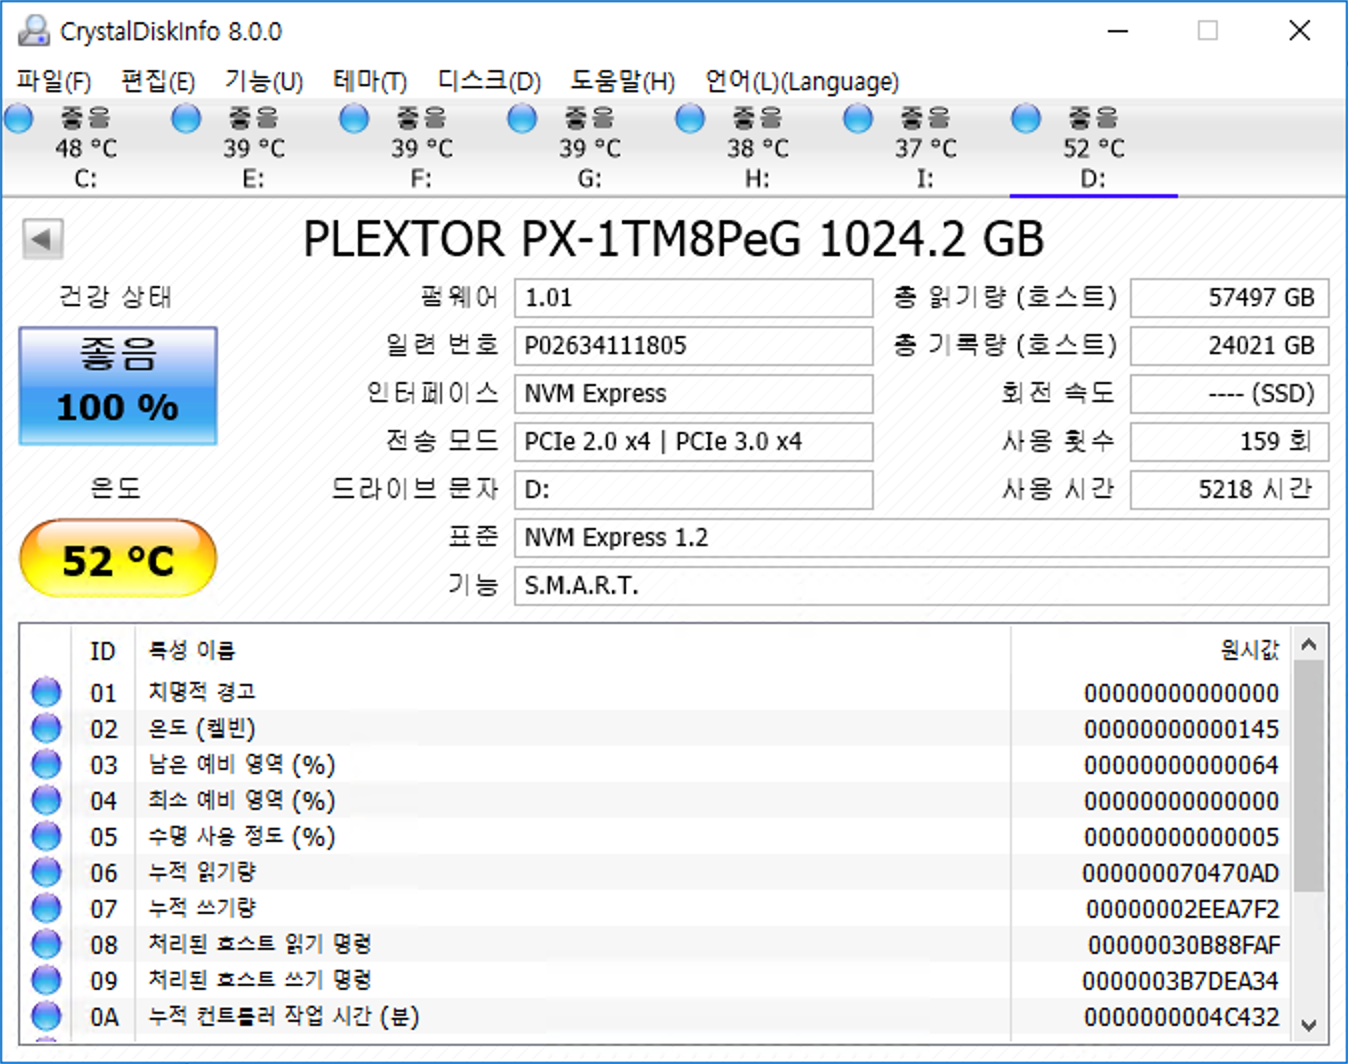Select attribute row 처리된 호스트 읽기 명령
Image resolution: width=1348 pixels, height=1064 pixels.
(656, 944)
